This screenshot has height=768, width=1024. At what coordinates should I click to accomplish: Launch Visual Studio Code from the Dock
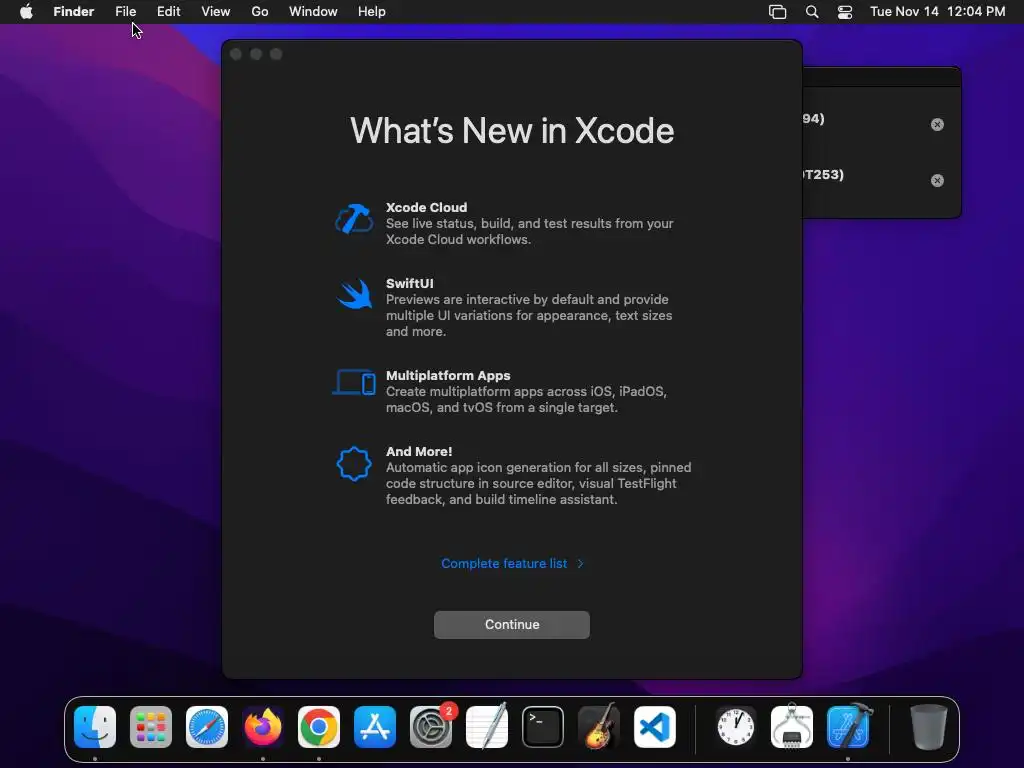click(655, 727)
